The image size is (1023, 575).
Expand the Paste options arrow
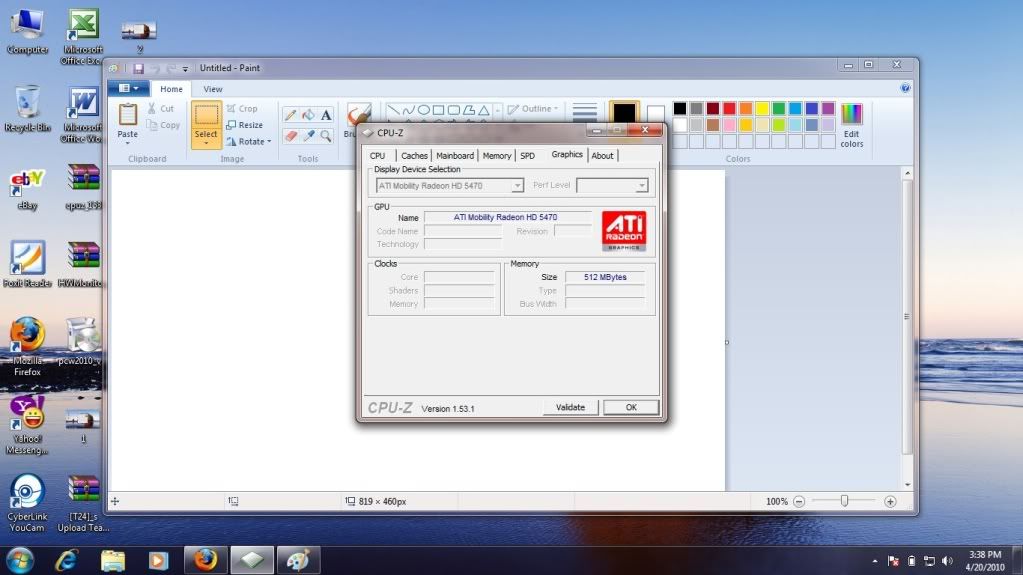(x=127, y=142)
